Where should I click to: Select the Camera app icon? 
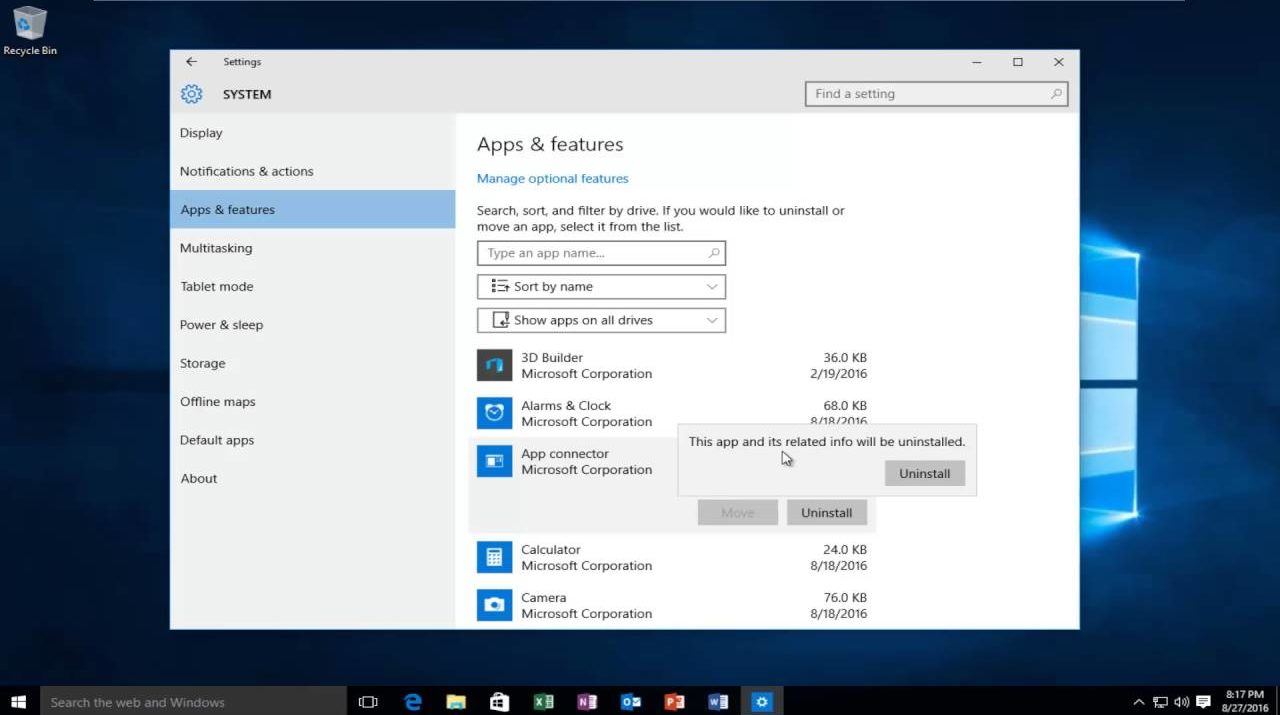494,605
